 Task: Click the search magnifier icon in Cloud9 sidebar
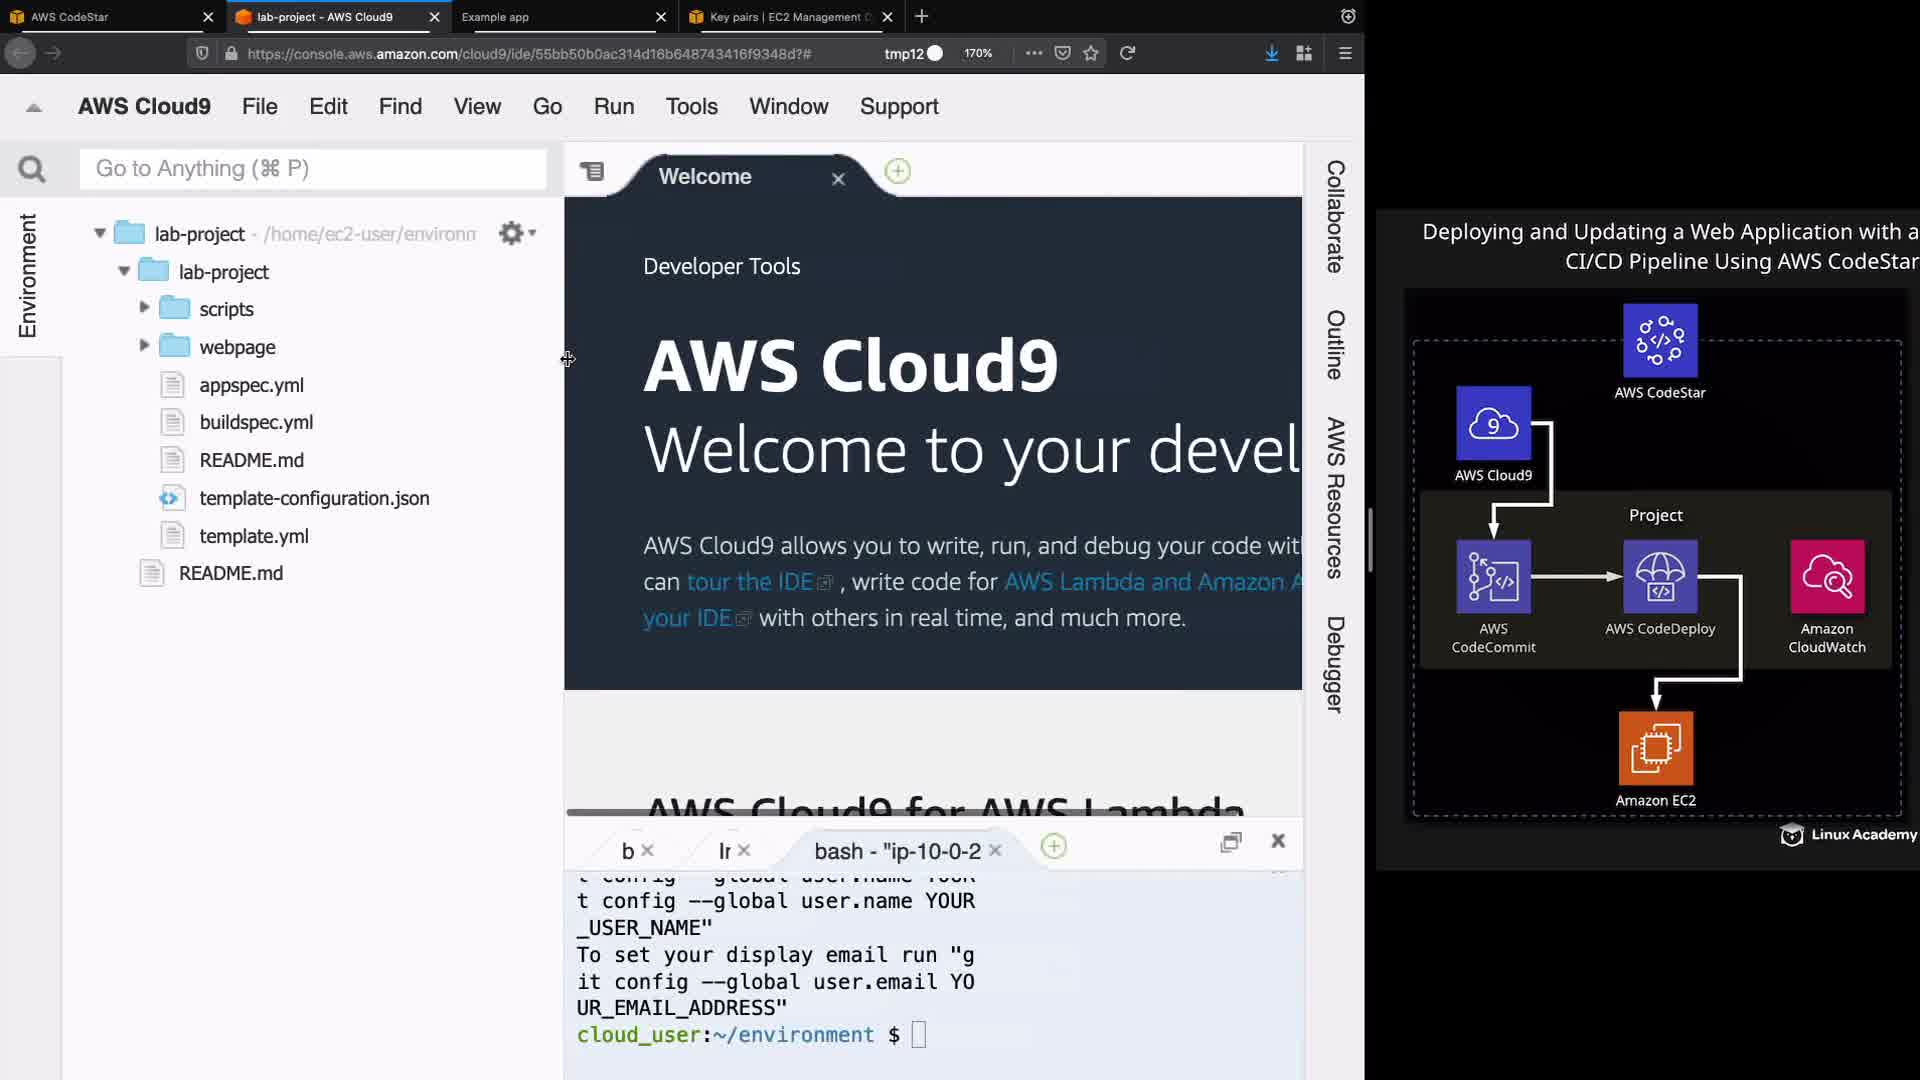32,169
